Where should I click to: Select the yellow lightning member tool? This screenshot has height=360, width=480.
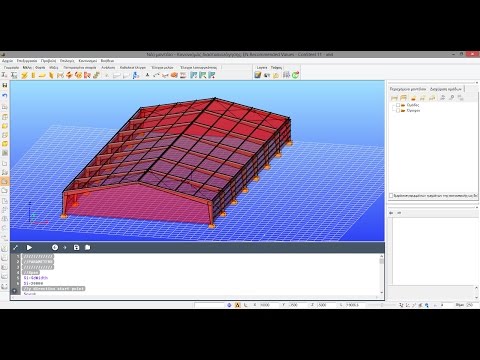pos(24,75)
